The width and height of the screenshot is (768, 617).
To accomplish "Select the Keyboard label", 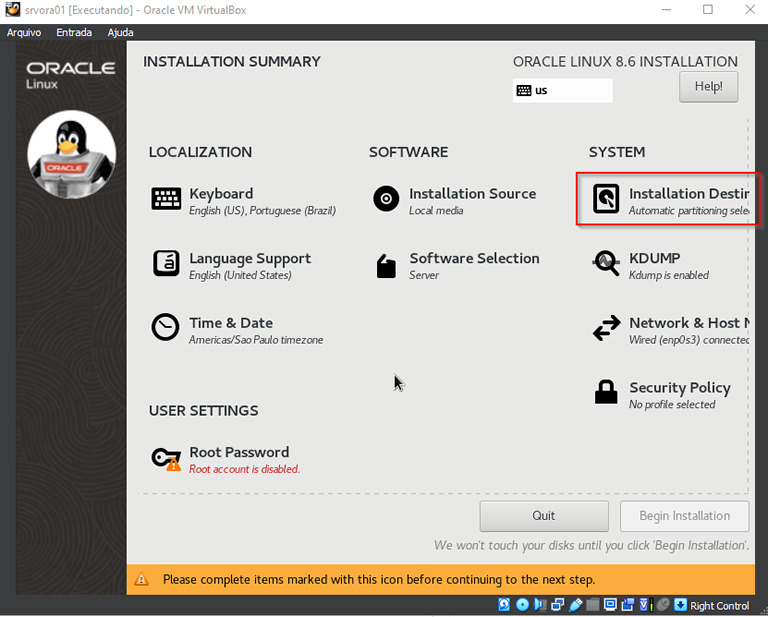I will [x=221, y=193].
